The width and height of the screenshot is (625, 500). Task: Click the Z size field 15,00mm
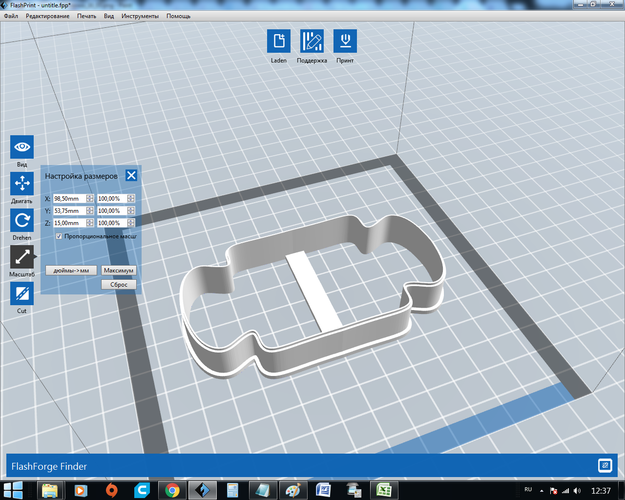click(70, 223)
